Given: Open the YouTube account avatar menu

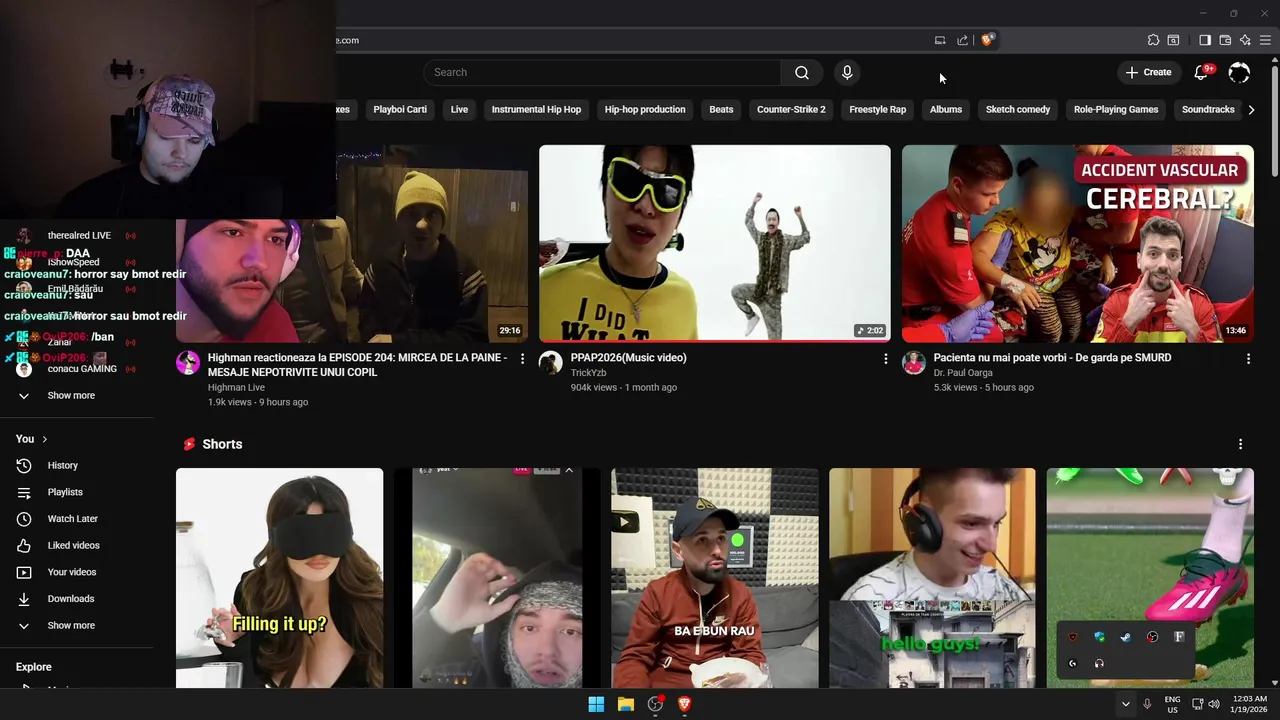Looking at the screenshot, I should pyautogui.click(x=1239, y=72).
